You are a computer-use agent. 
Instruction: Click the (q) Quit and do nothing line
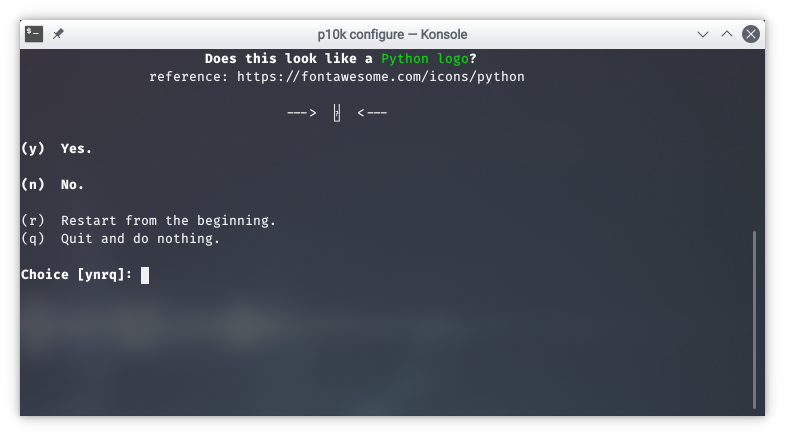pos(120,239)
